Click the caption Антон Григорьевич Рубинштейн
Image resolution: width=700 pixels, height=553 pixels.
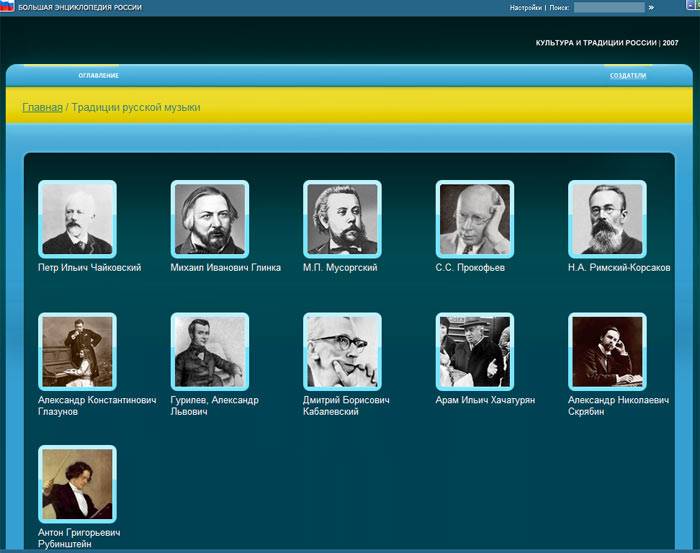(79, 538)
